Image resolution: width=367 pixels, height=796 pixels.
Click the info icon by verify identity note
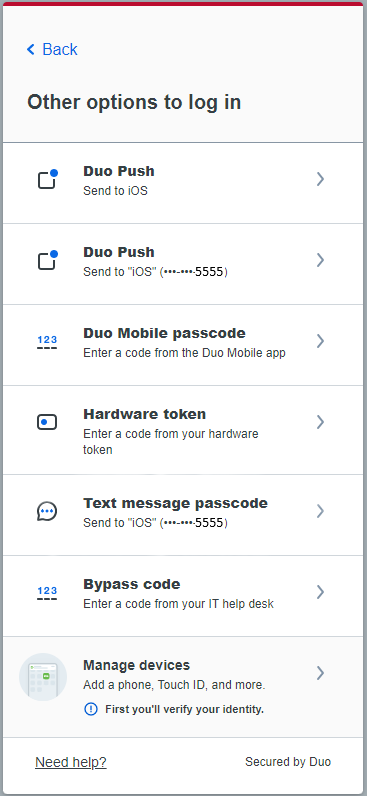point(91,709)
